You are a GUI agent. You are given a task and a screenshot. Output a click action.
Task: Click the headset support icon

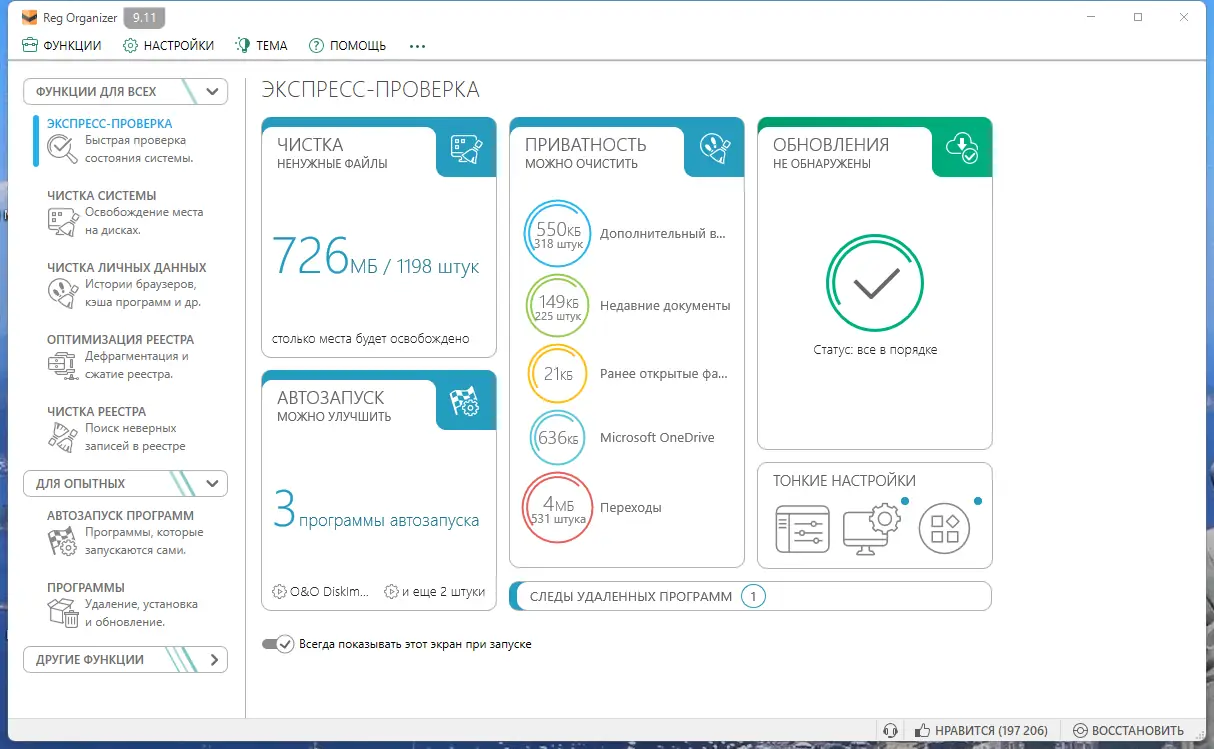(x=890, y=731)
